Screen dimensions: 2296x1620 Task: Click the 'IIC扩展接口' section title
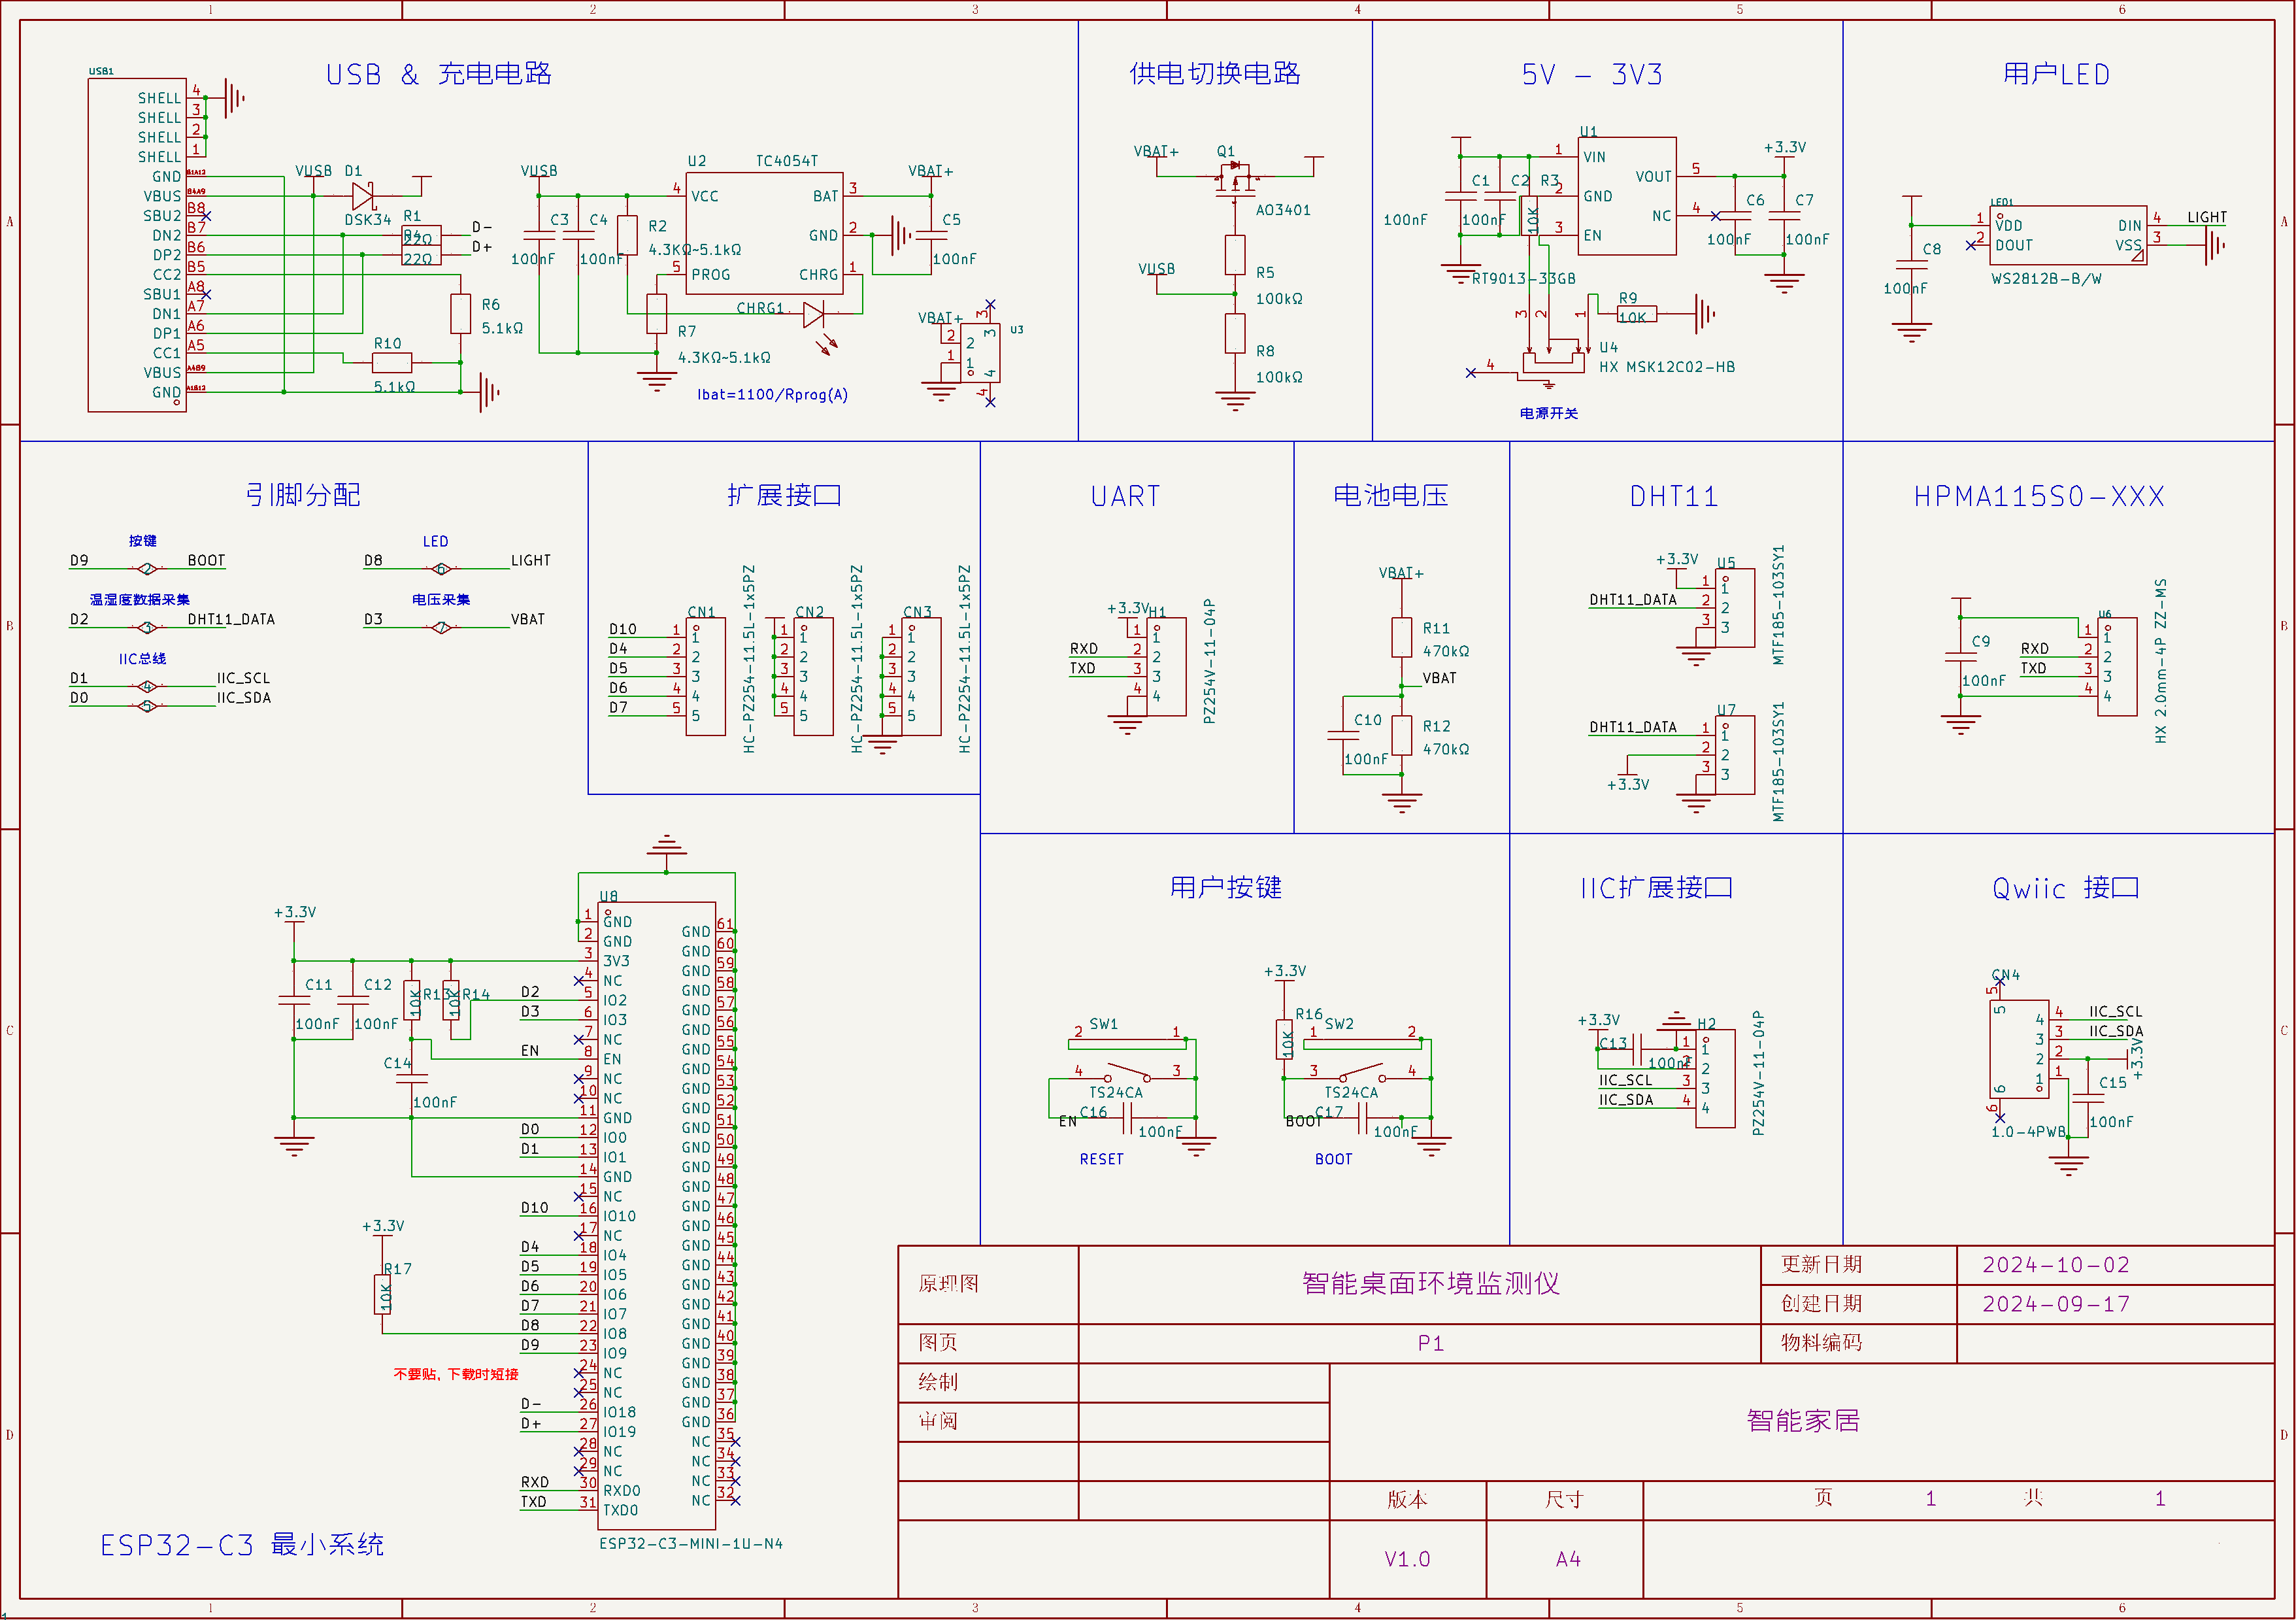pos(1656,887)
